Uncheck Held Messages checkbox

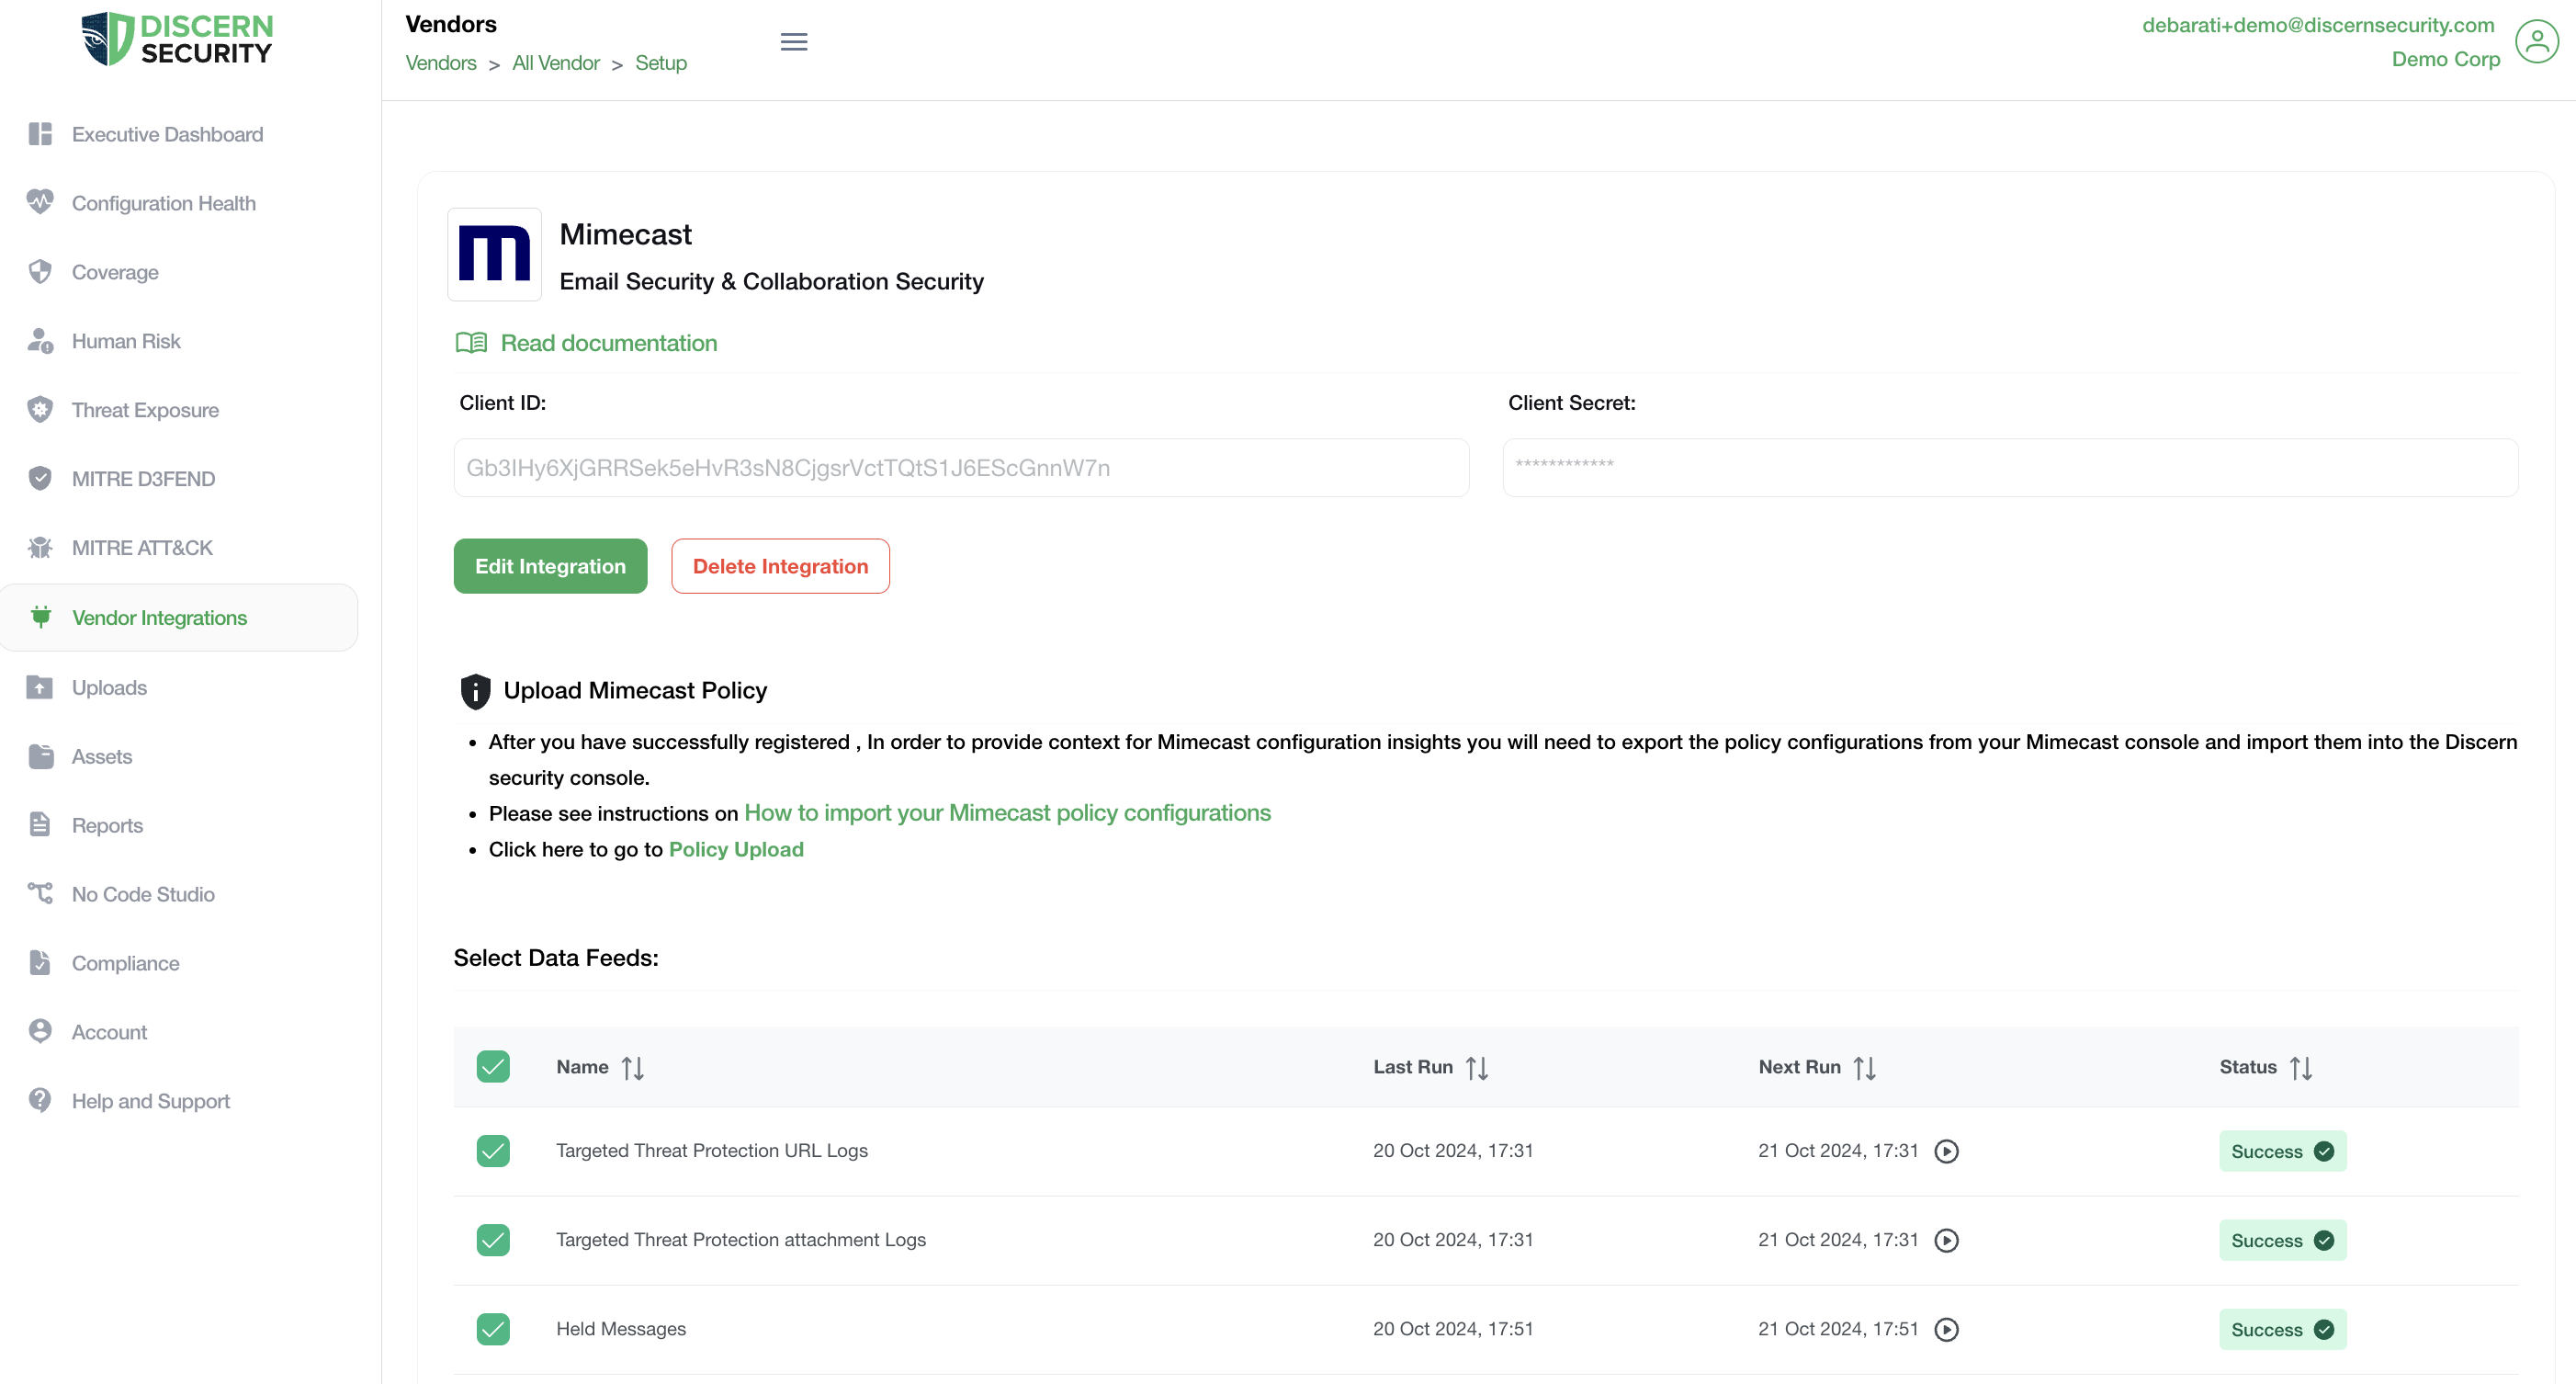(493, 1329)
